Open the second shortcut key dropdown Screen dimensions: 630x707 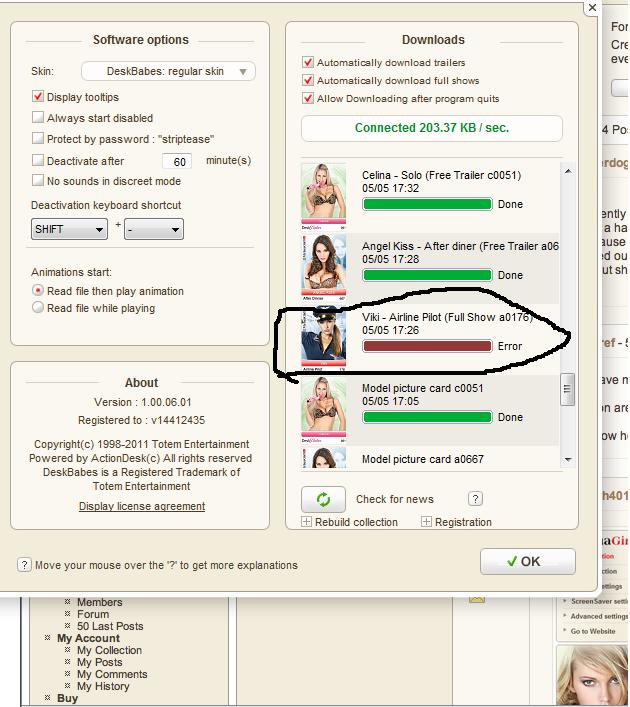tap(154, 229)
